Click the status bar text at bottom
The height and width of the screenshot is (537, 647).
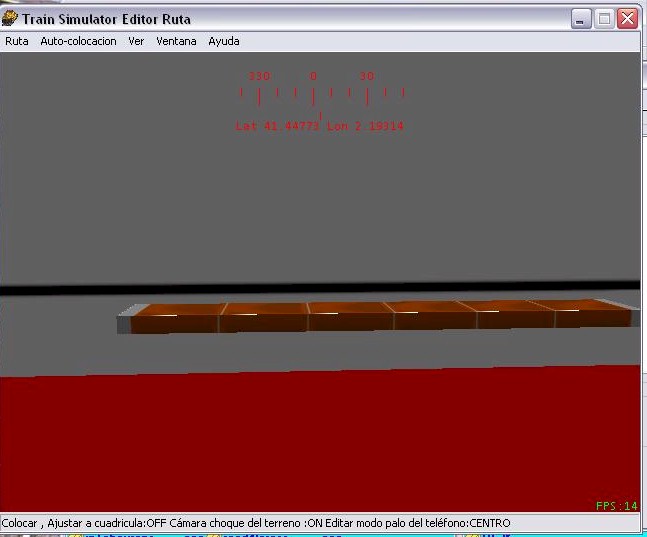pos(255,523)
